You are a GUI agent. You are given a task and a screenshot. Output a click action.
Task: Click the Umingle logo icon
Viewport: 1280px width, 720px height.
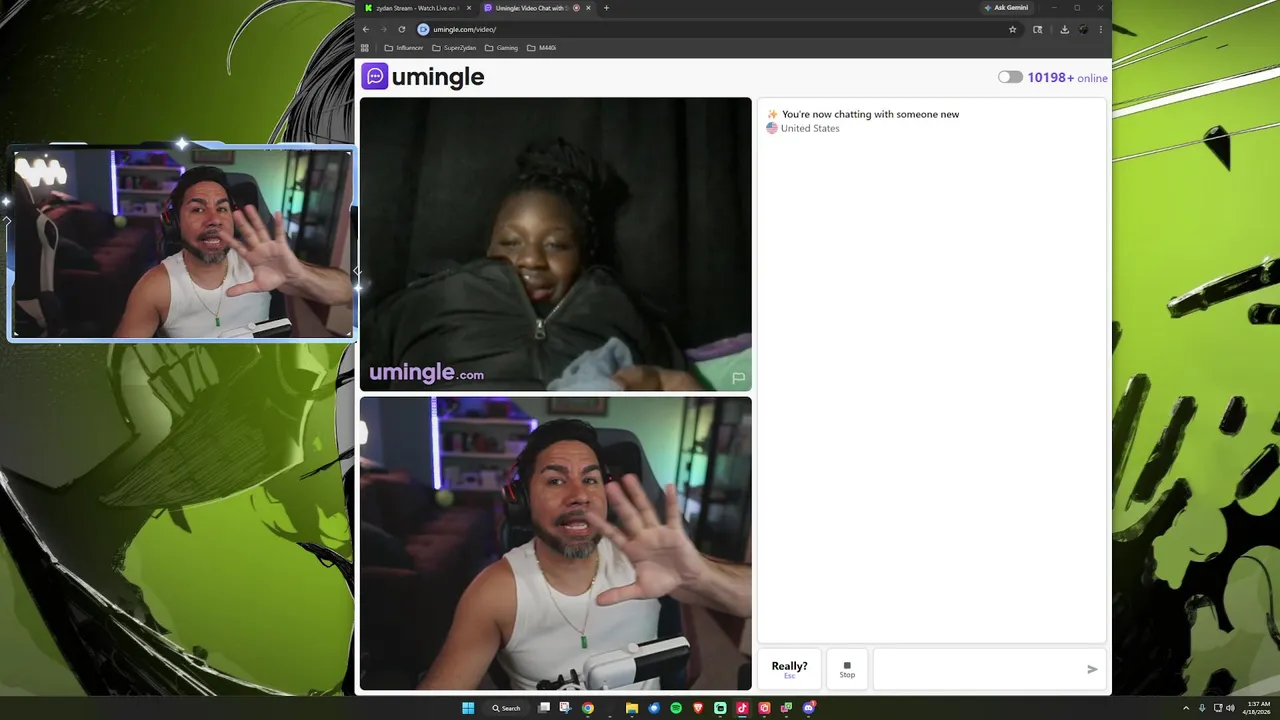tap(375, 76)
